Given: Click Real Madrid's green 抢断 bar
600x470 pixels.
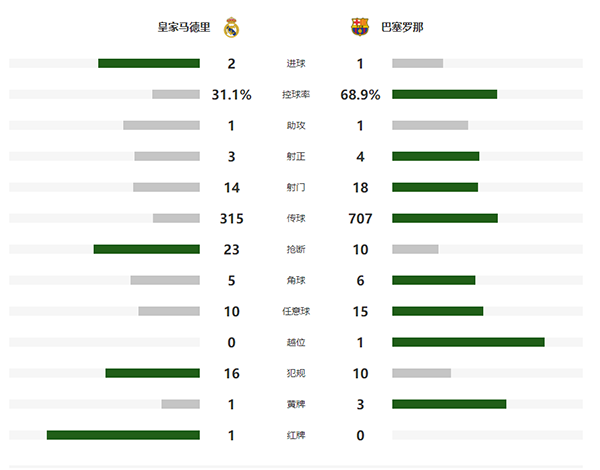Looking at the screenshot, I should (147, 249).
